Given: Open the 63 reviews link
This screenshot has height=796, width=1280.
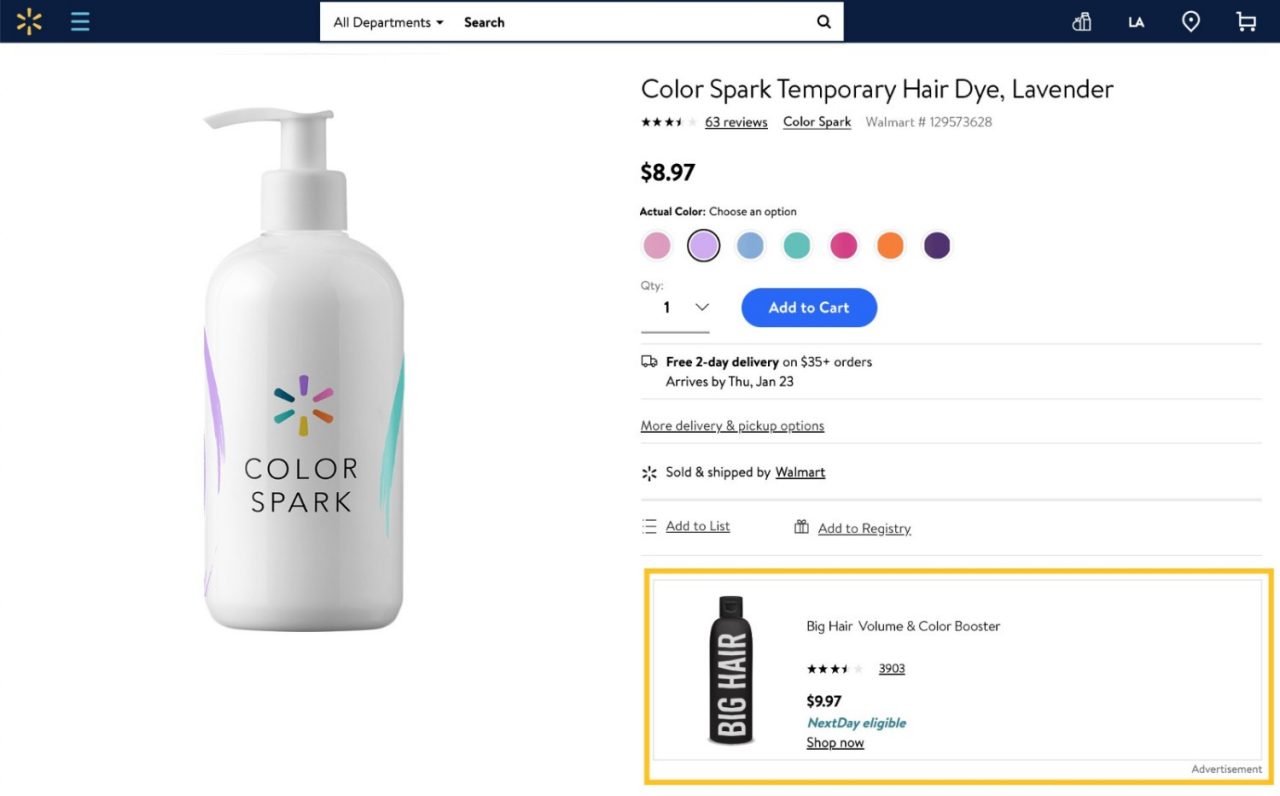Looking at the screenshot, I should 736,122.
